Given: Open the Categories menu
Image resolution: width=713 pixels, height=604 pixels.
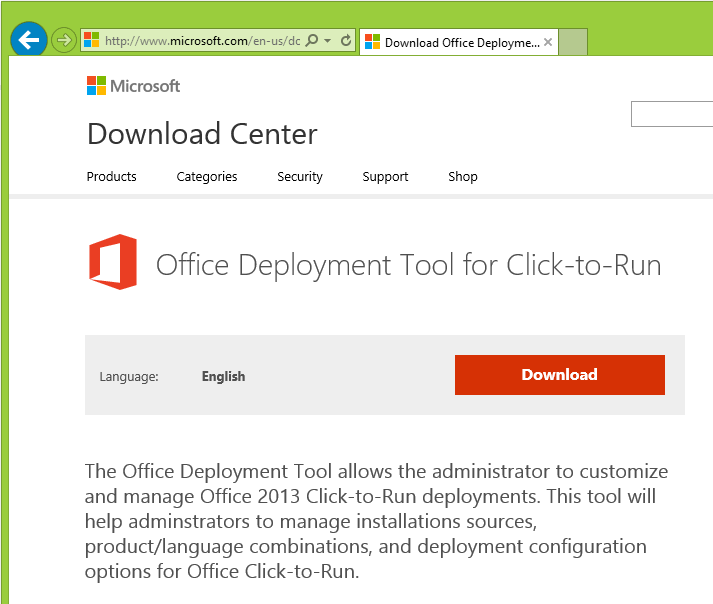Looking at the screenshot, I should [x=207, y=176].
